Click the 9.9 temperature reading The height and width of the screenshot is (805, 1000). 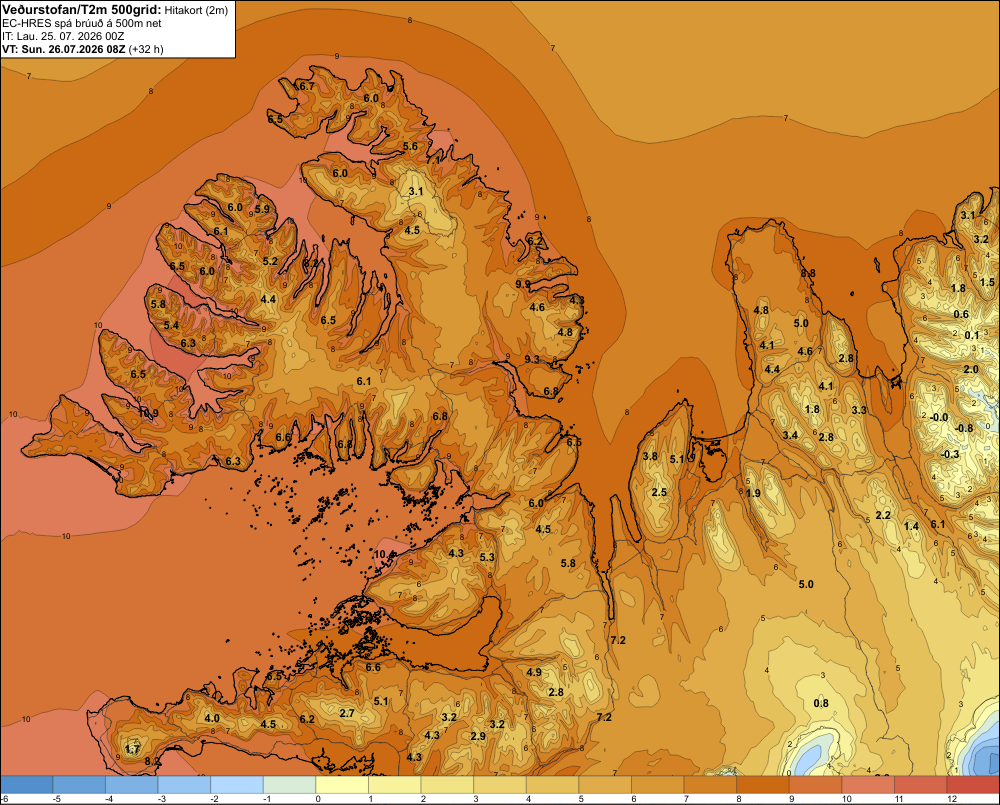[523, 284]
